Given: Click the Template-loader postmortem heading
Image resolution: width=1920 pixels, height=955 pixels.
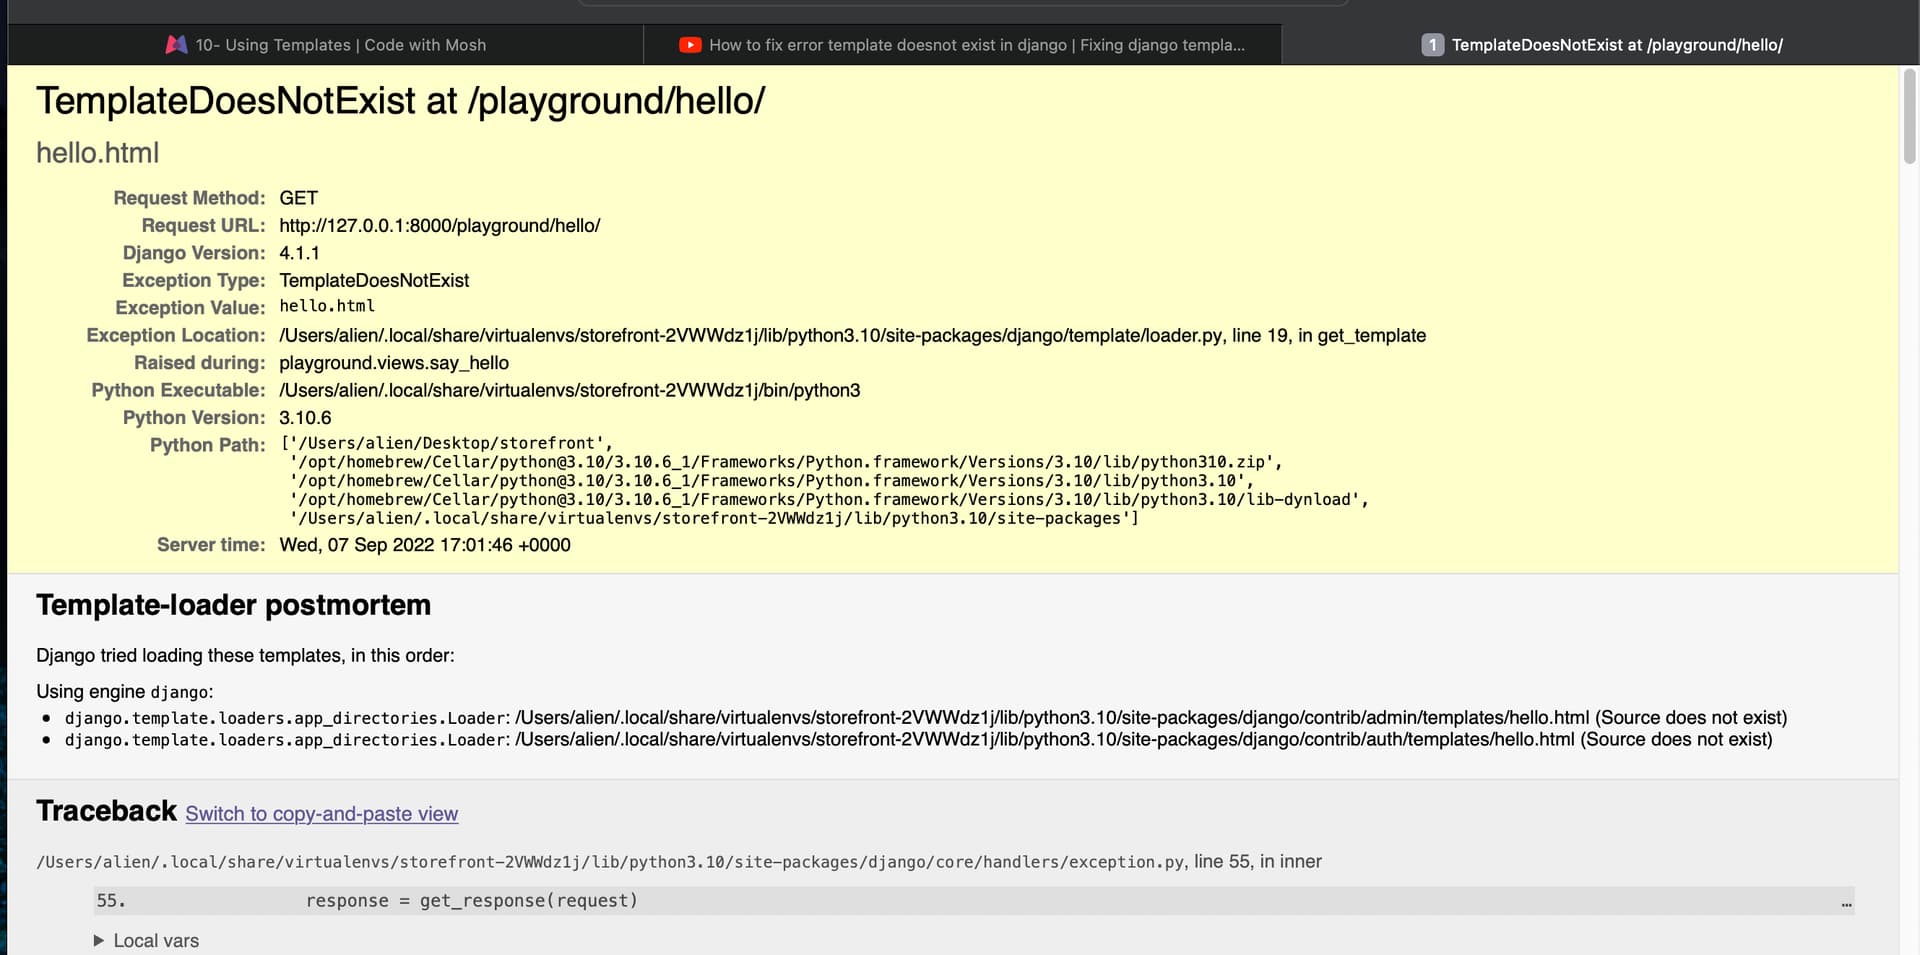Looking at the screenshot, I should point(234,606).
